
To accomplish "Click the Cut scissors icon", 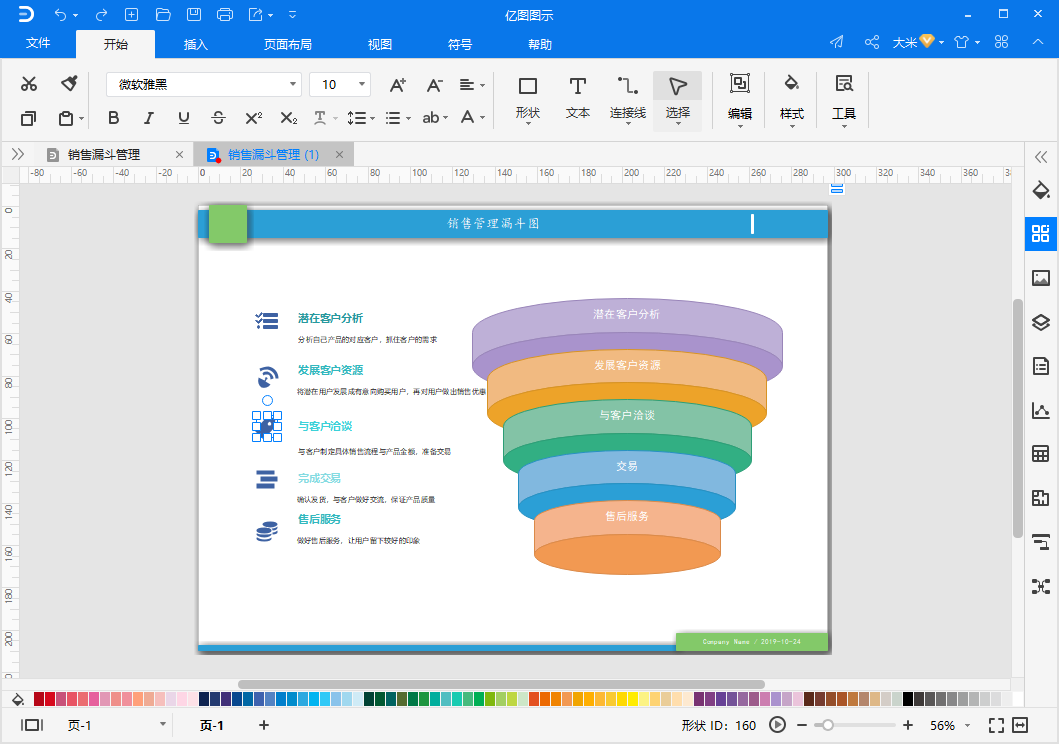I will [x=28, y=84].
